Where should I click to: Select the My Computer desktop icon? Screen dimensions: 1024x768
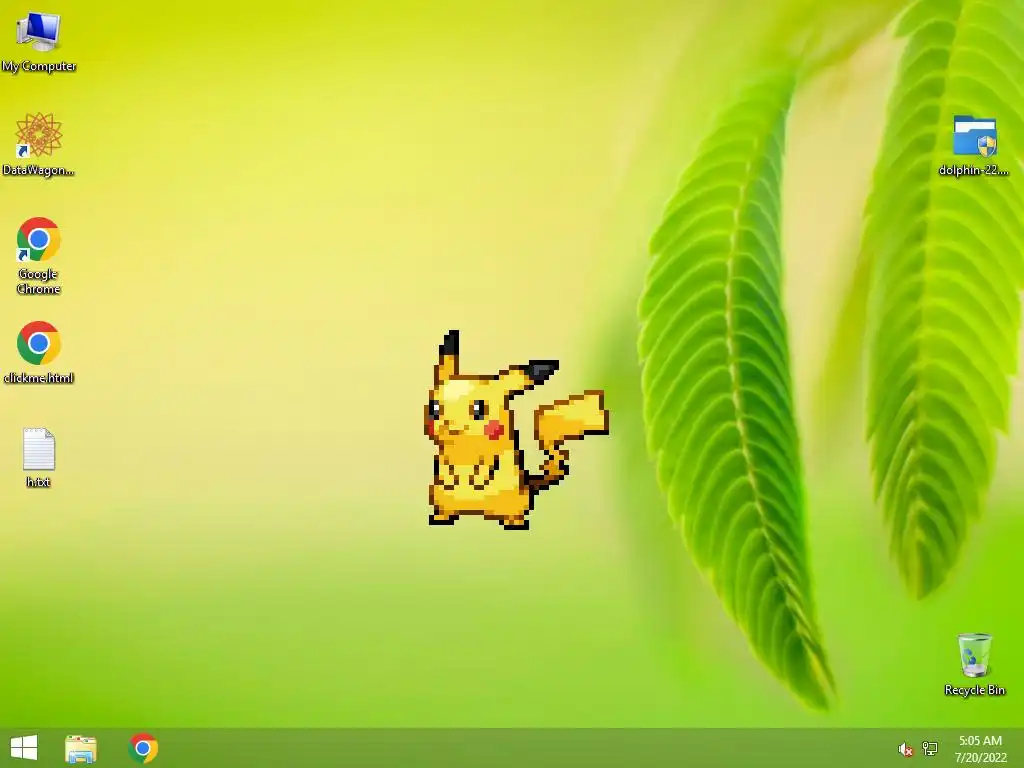pos(39,31)
